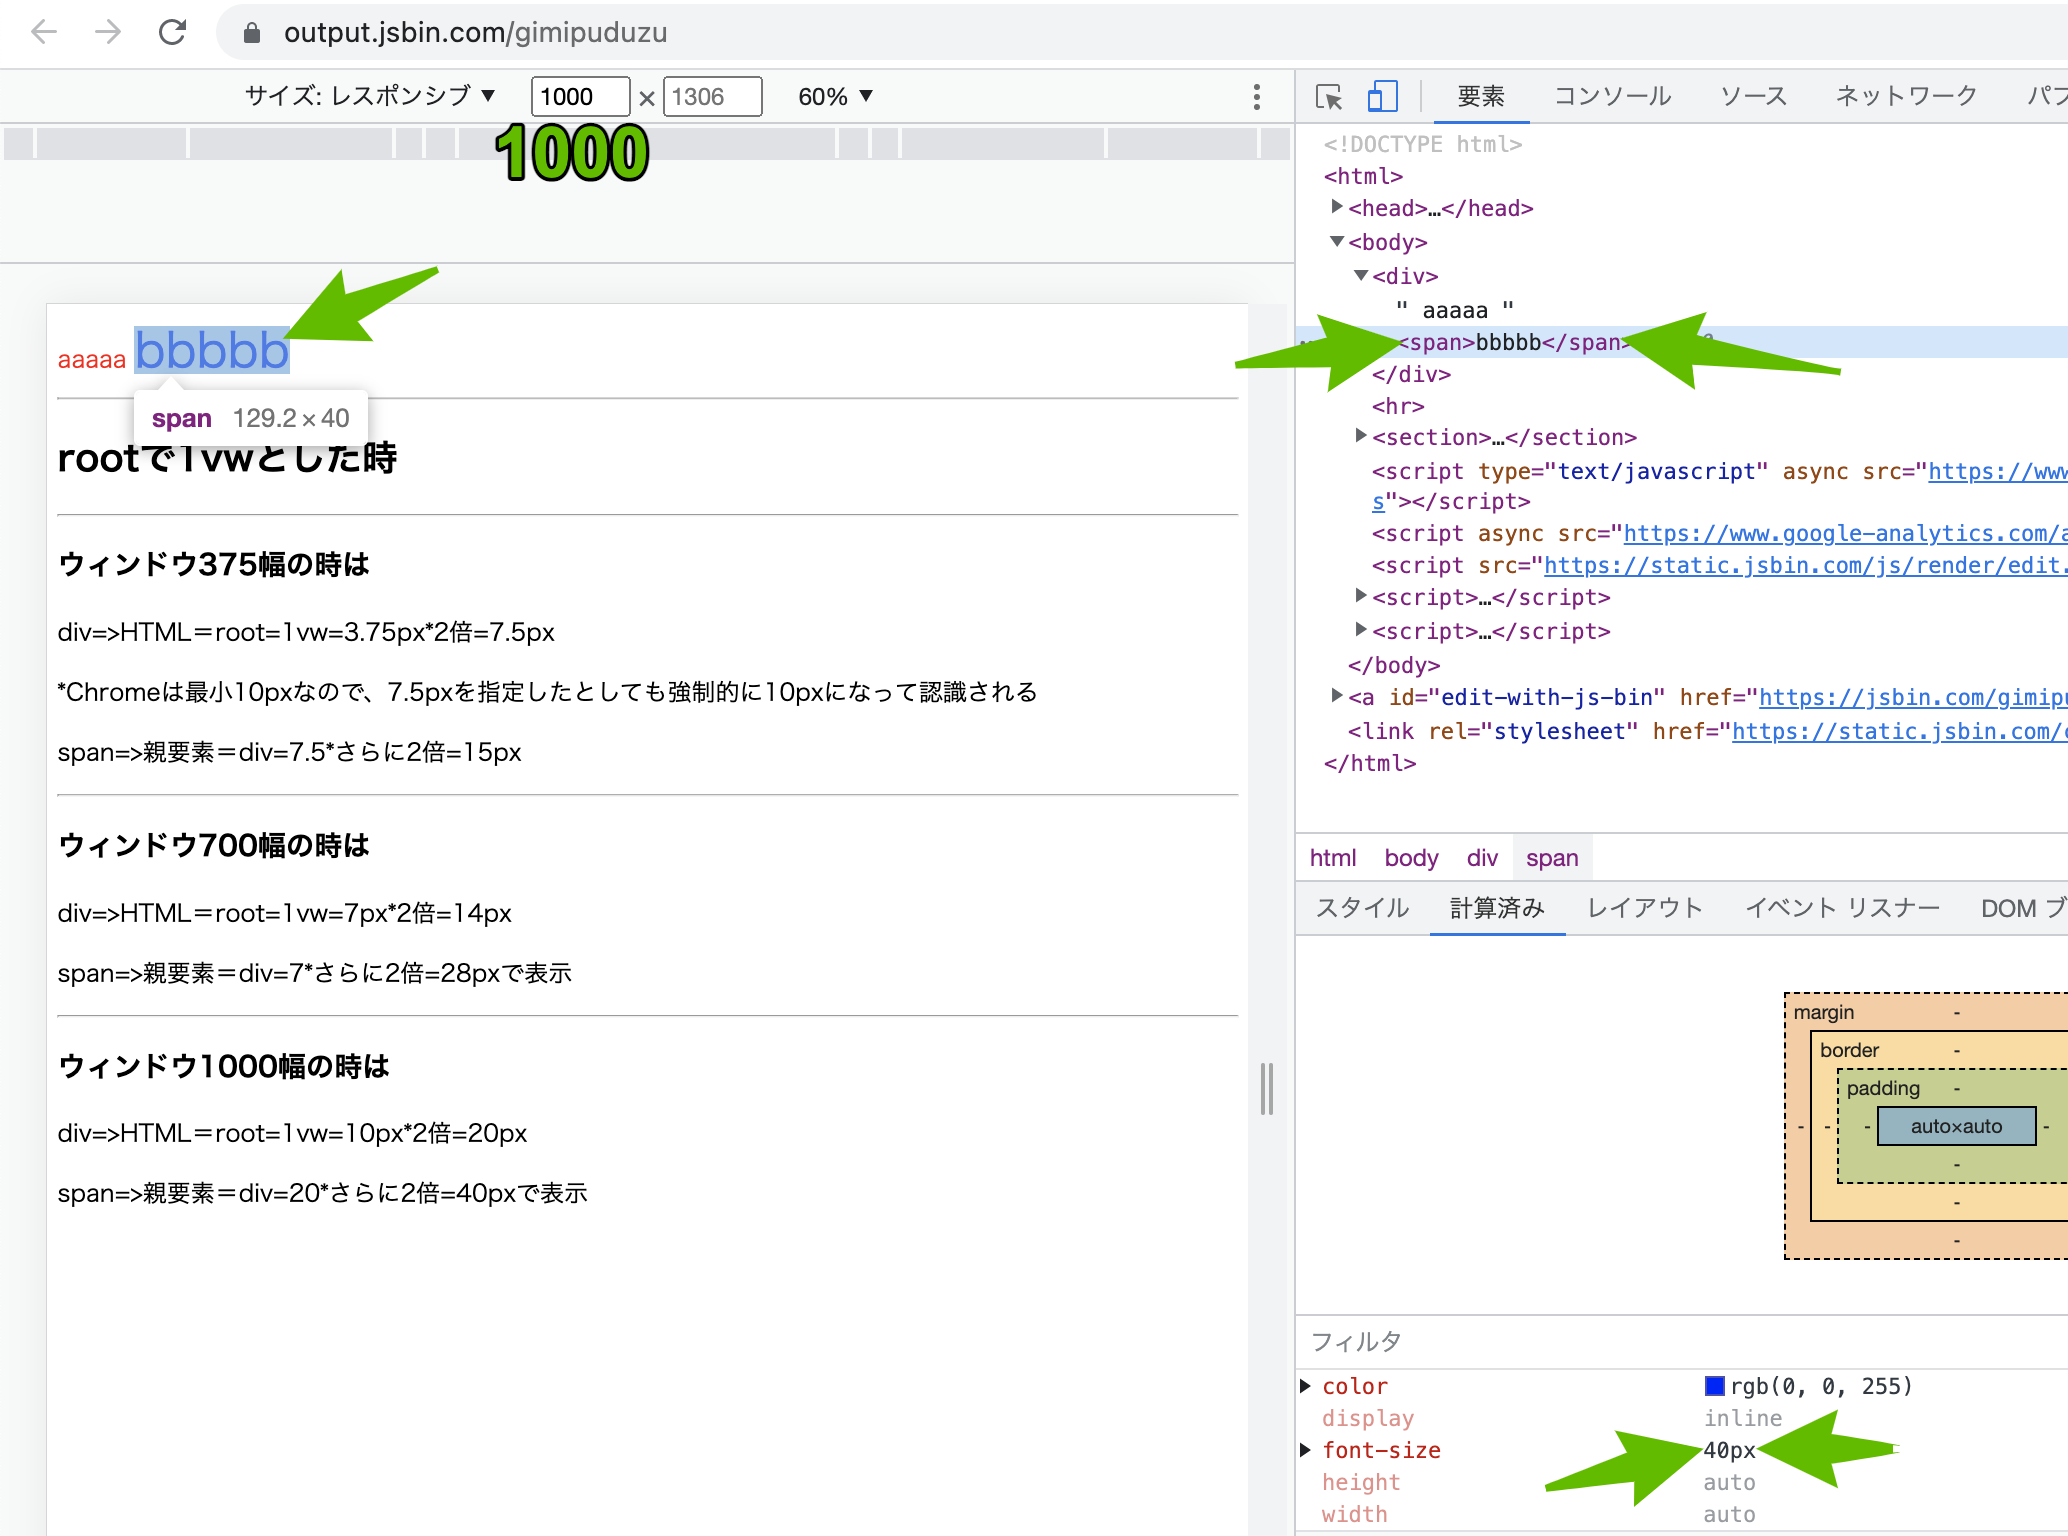Click the padlock site info icon
Viewport: 2068px width, 1536px height.
coord(252,33)
